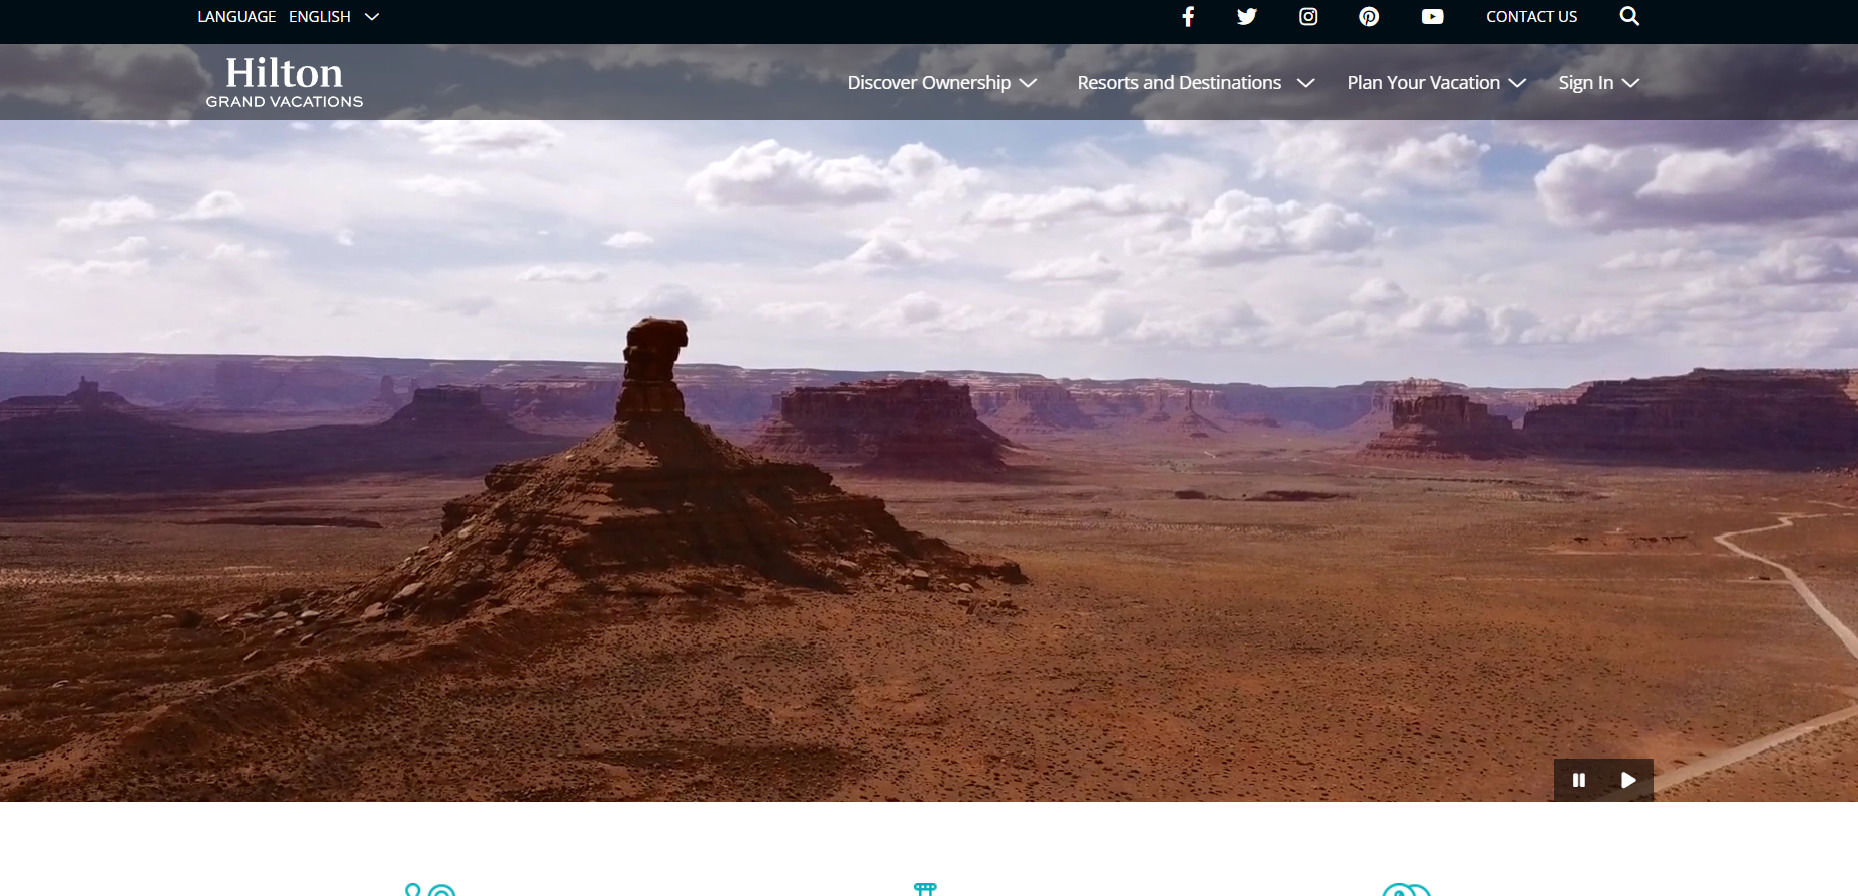The height and width of the screenshot is (896, 1858).
Task: Open the Pinterest social link
Action: 1369,16
